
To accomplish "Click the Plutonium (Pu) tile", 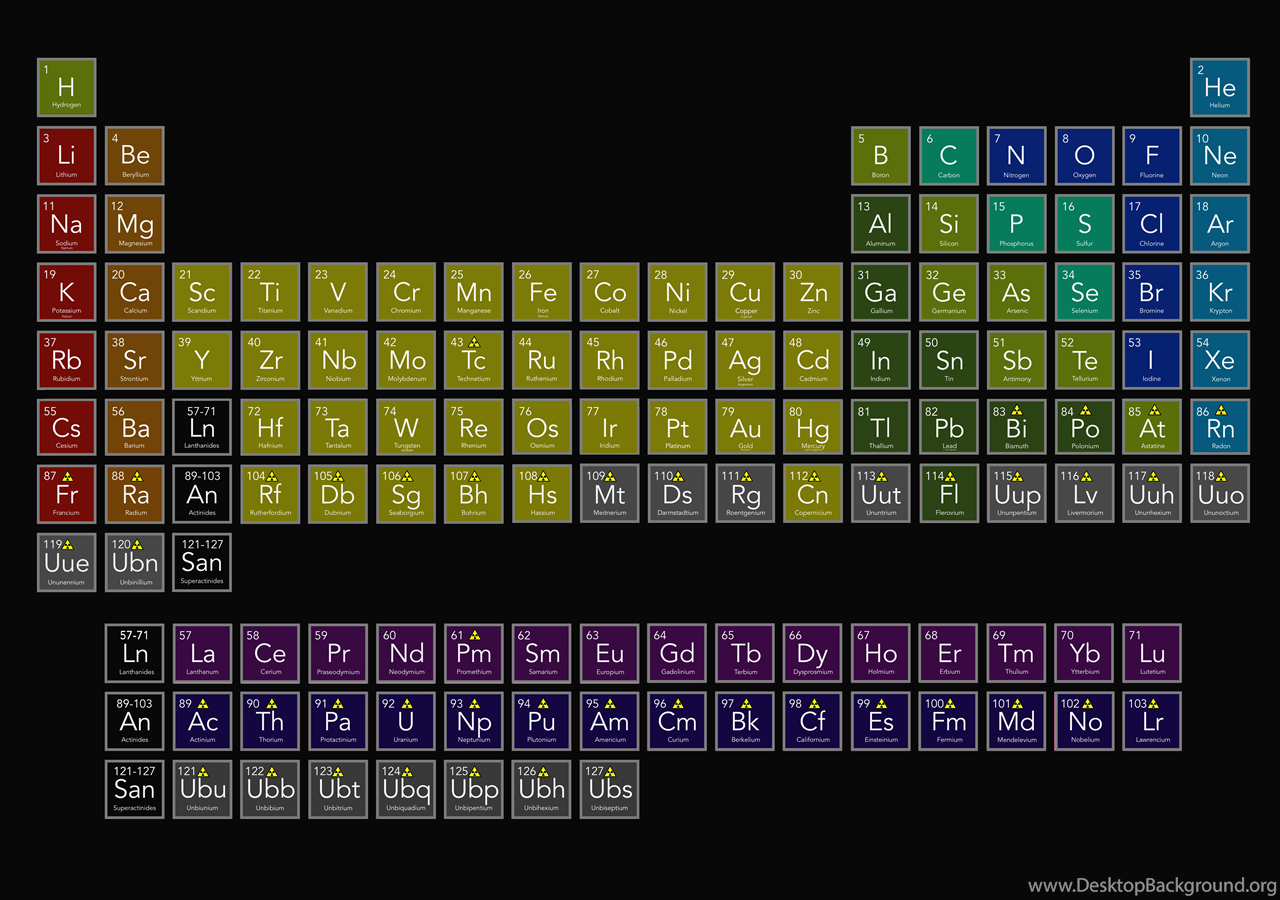I will [x=542, y=721].
